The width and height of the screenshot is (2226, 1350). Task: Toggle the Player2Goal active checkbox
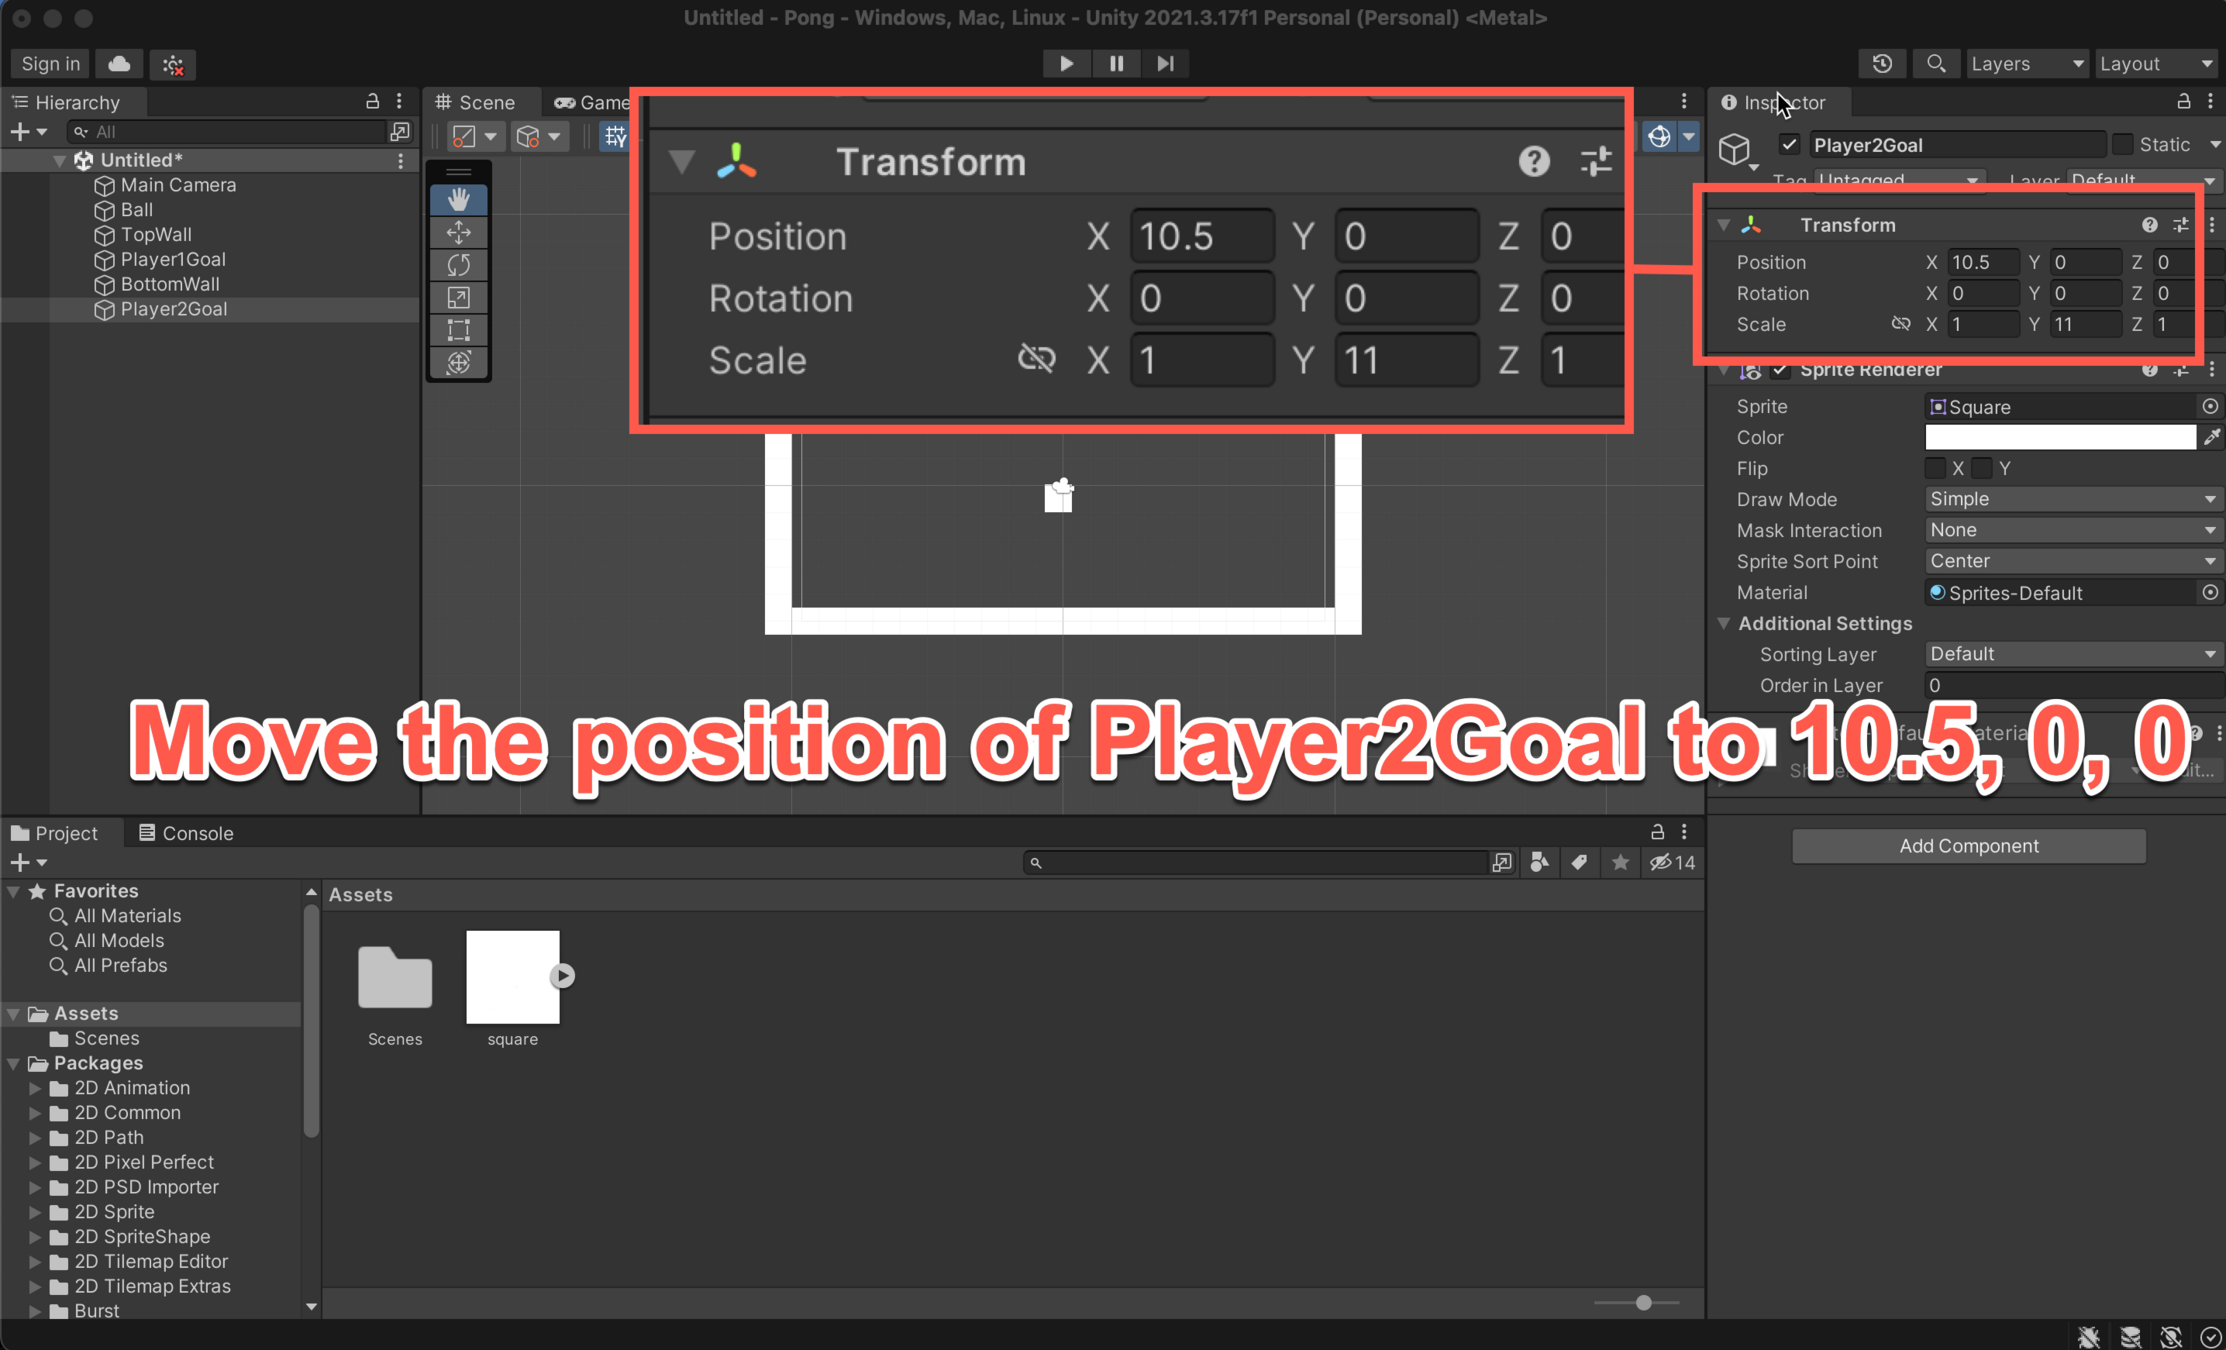[1789, 145]
